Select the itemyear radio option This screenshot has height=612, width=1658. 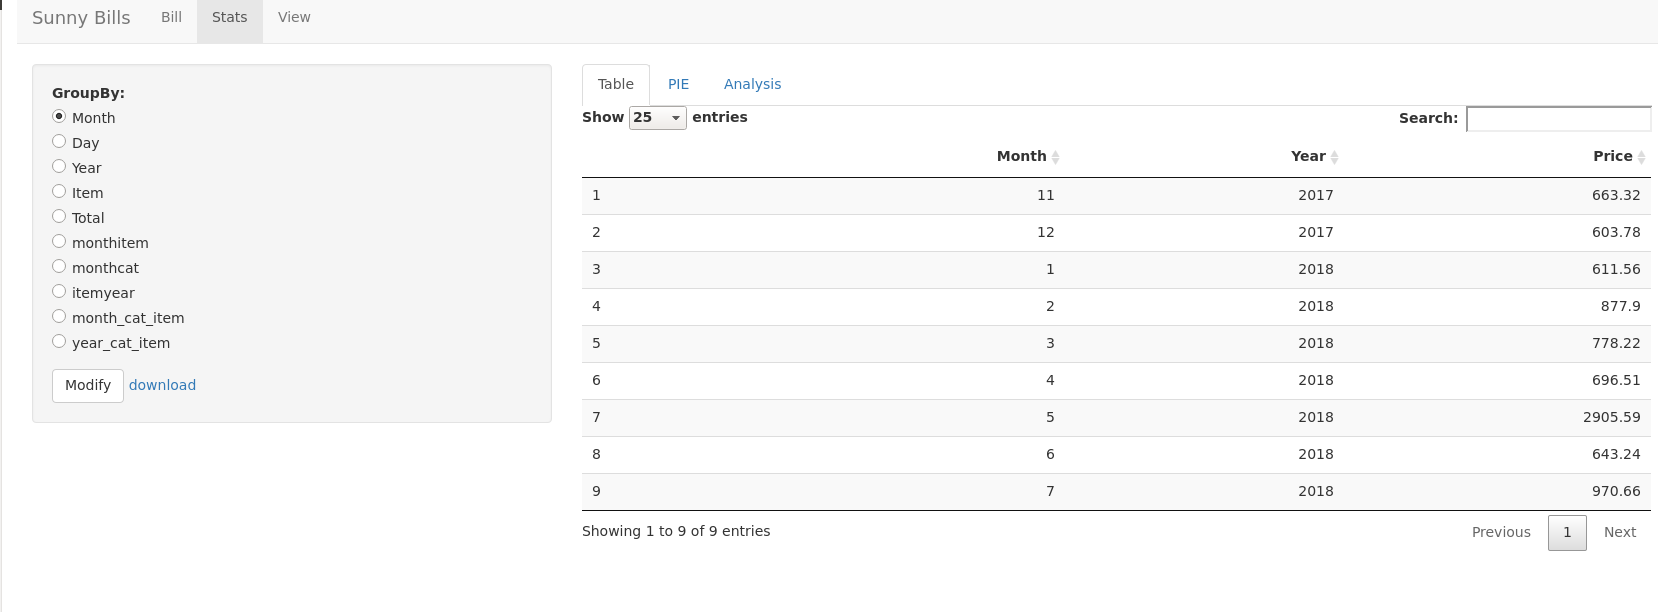(x=59, y=291)
